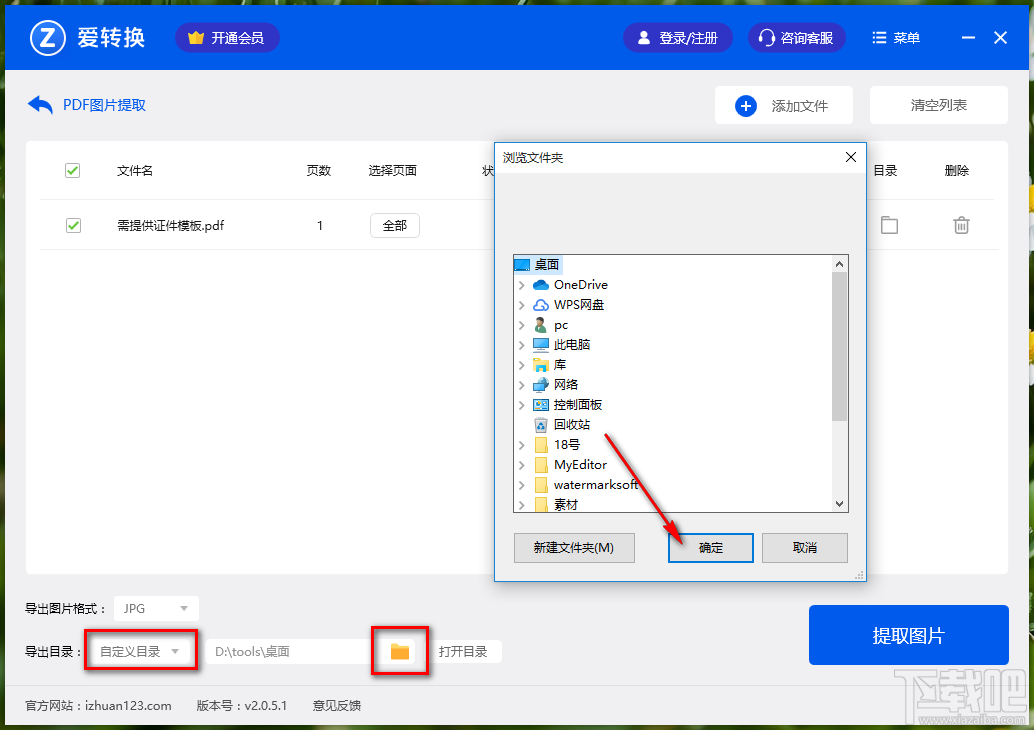This screenshot has width=1034, height=730.
Task: Open the 导出图片格式 JPG dropdown
Action: pos(155,608)
